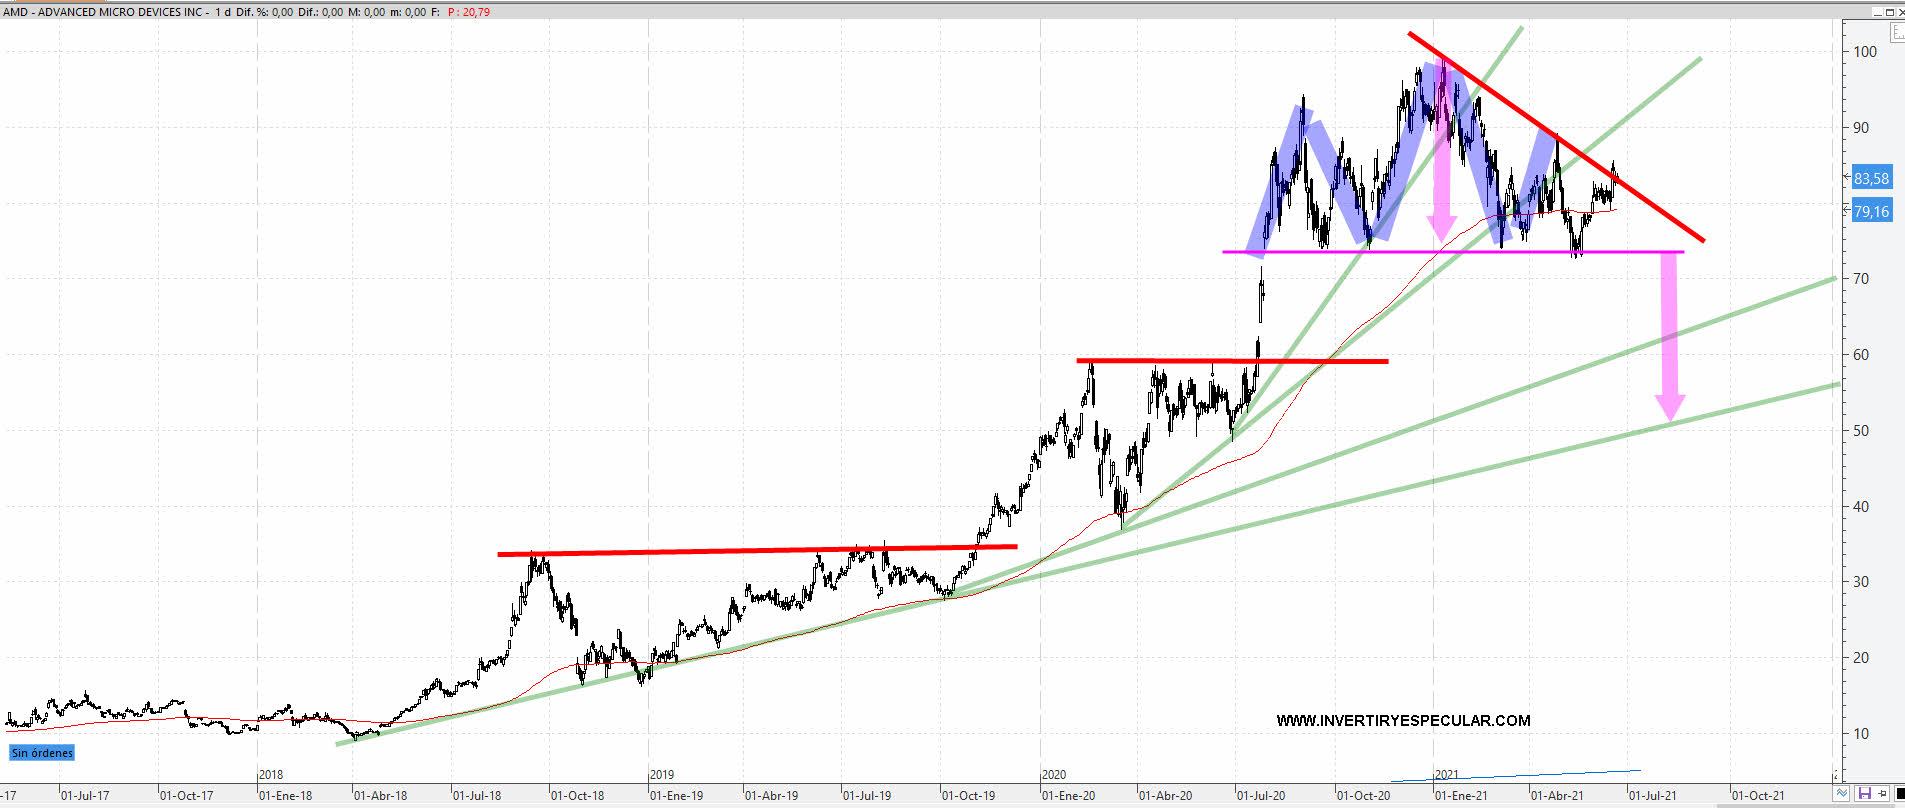The image size is (1905, 808).
Task: Click the 01-Ene-21 date on time axis
Action: point(1461,796)
